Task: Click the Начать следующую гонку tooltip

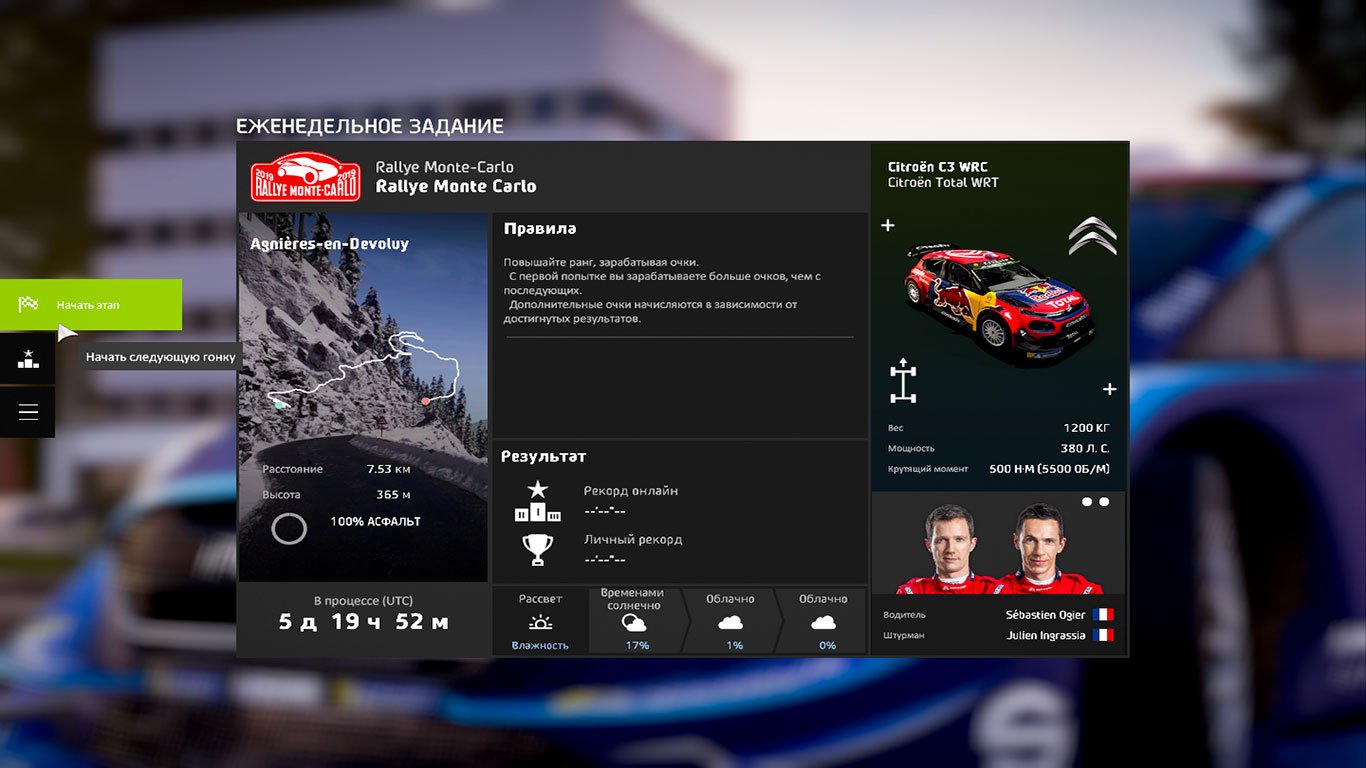Action: coord(161,357)
